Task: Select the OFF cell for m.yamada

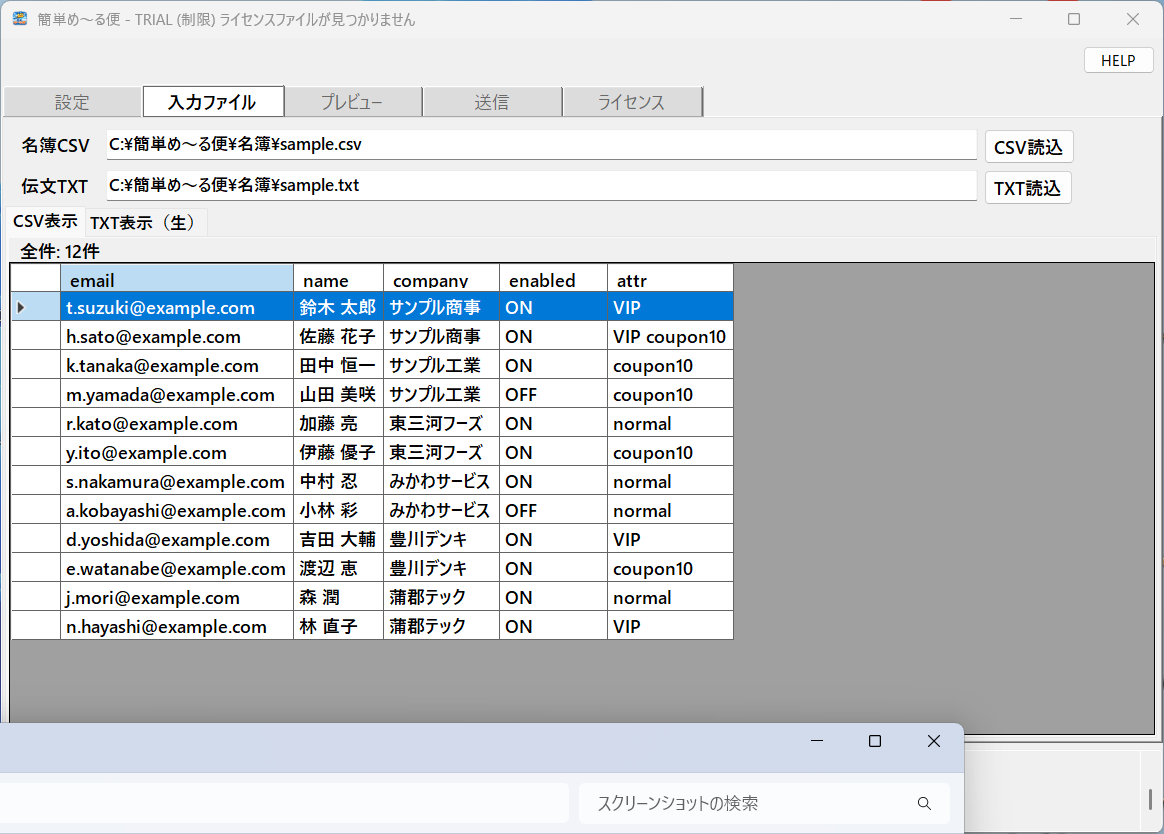Action: tap(552, 395)
